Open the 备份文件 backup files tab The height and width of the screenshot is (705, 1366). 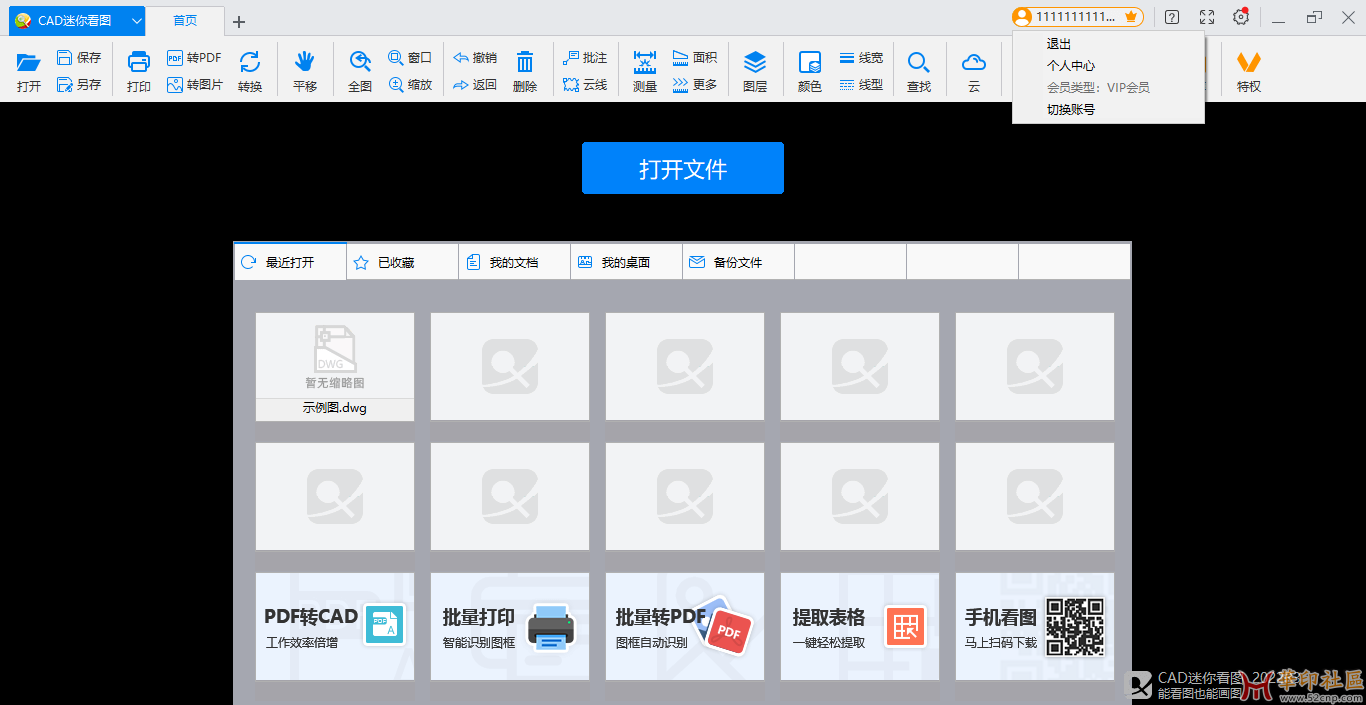click(x=738, y=262)
